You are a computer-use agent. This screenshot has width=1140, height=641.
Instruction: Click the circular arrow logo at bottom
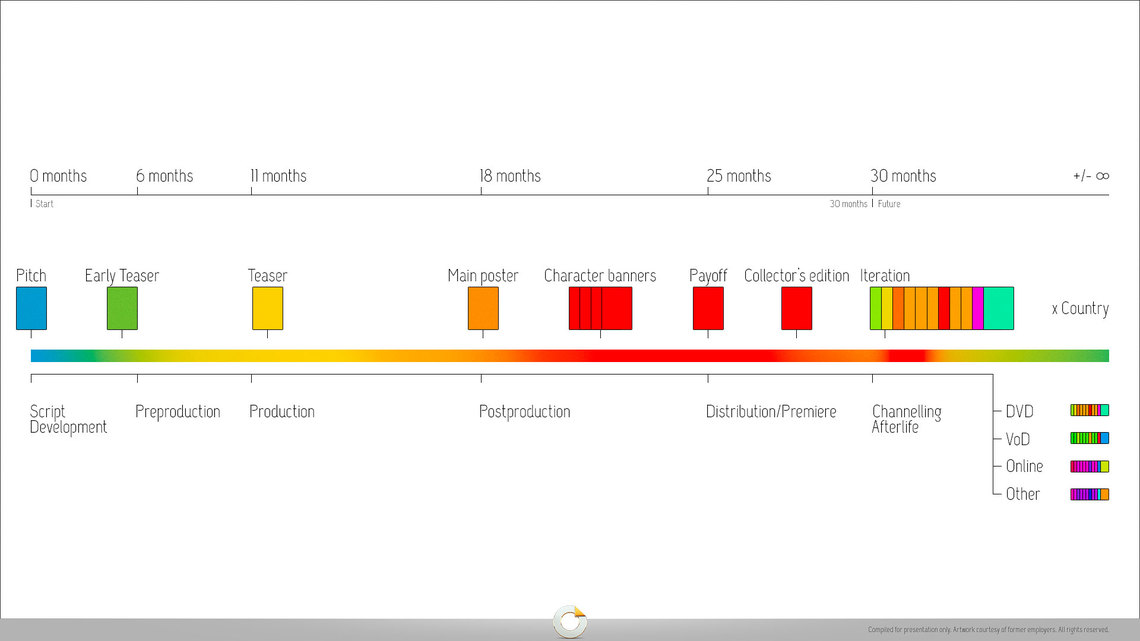click(x=570, y=621)
